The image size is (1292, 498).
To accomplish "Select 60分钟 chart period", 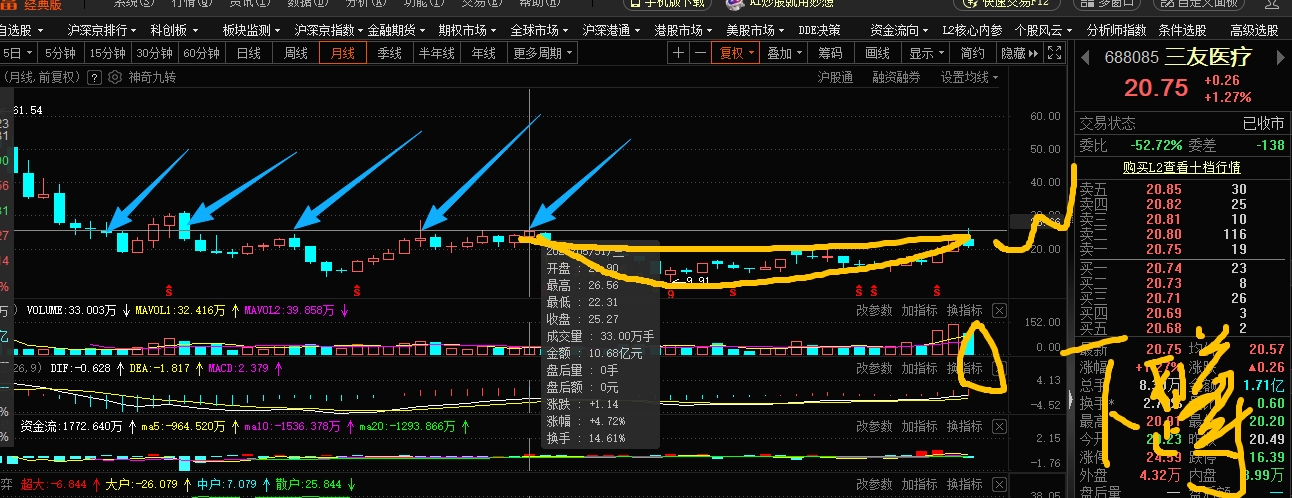I will [x=202, y=53].
